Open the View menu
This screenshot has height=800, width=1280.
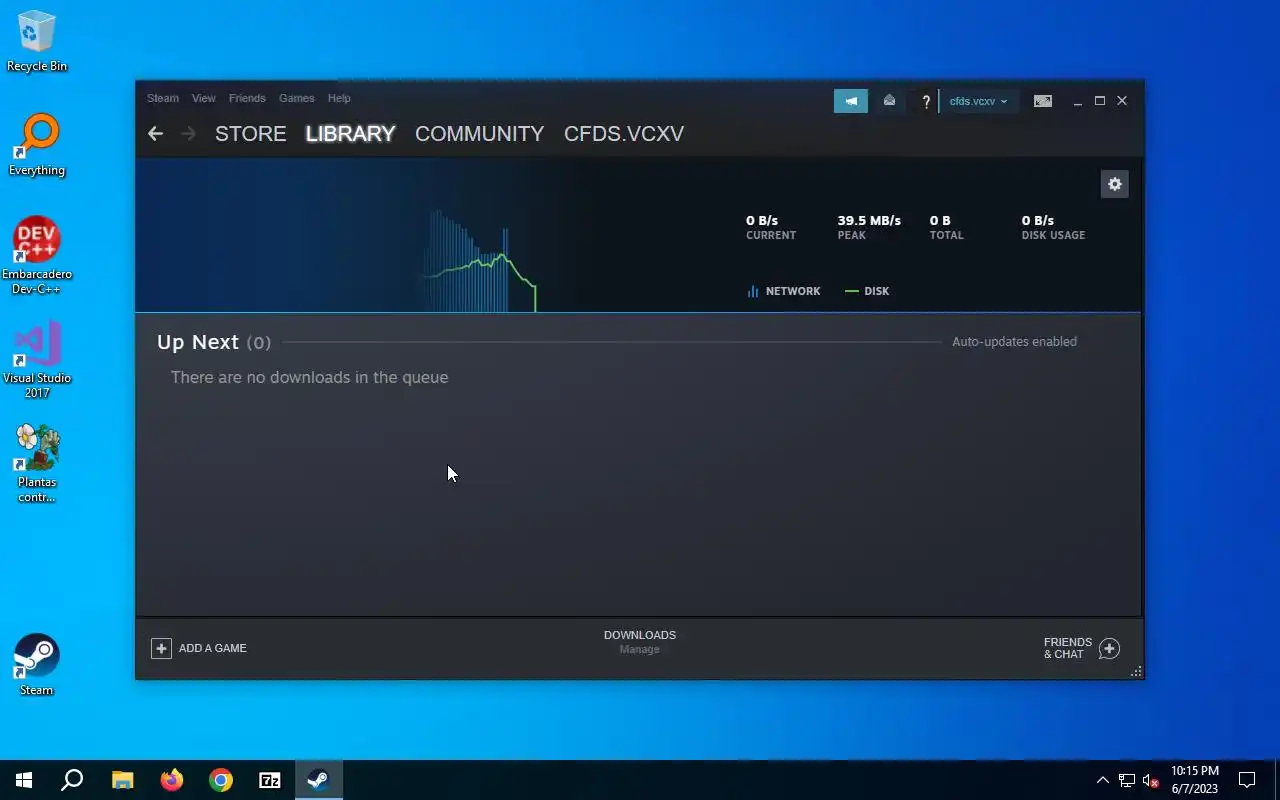point(203,98)
